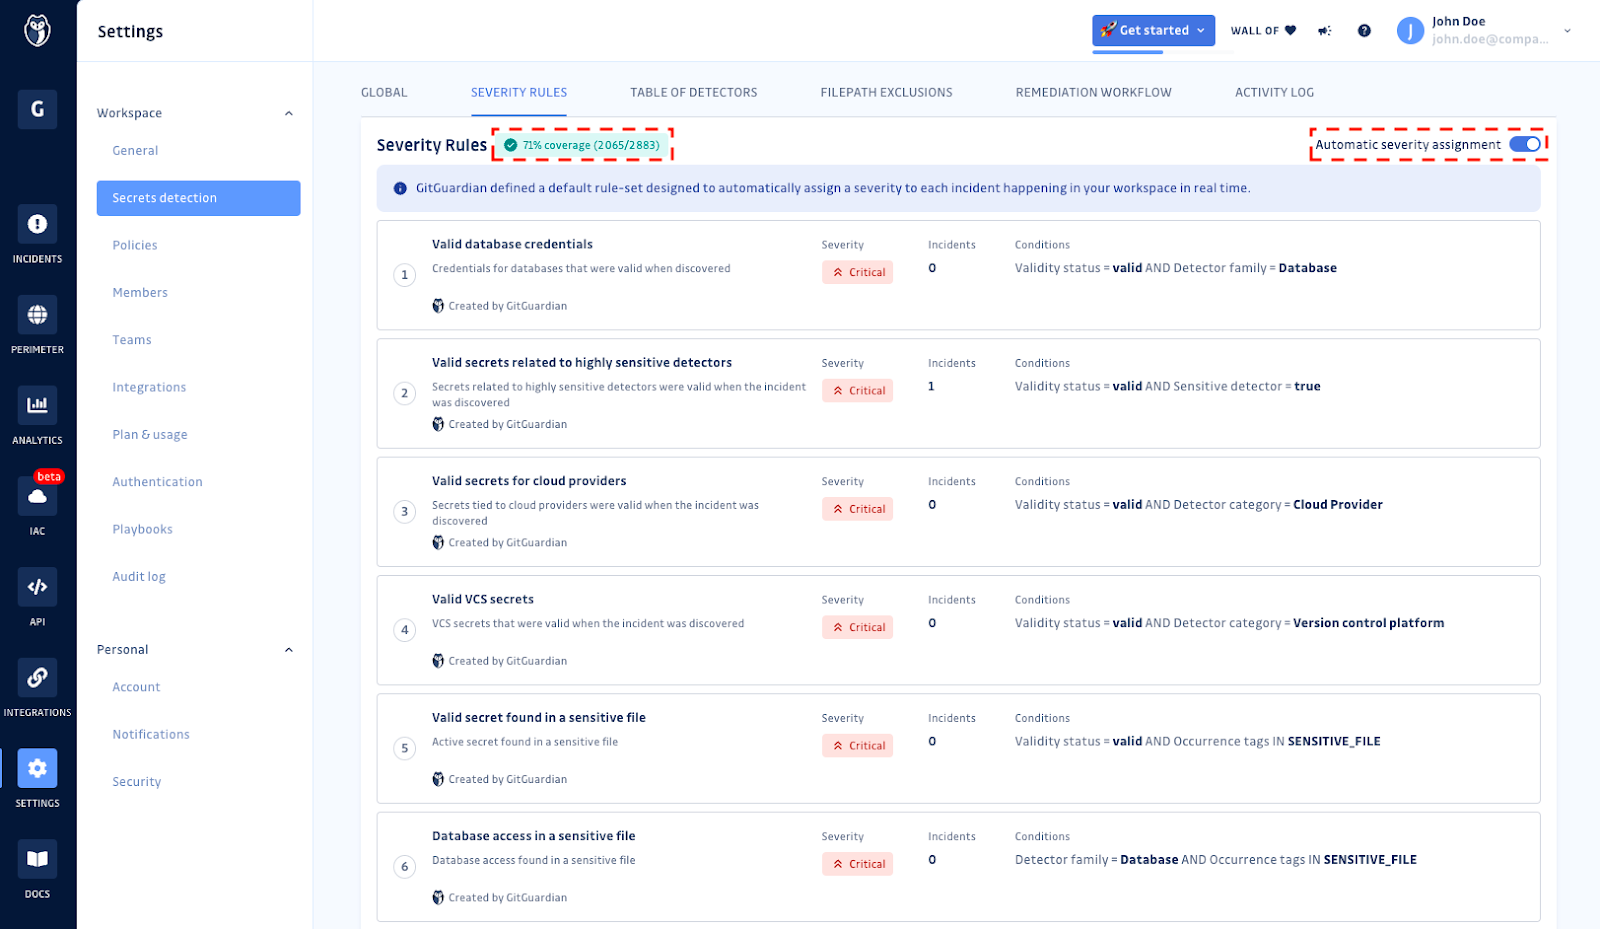Click rule number 5 circle badge

[x=404, y=748]
